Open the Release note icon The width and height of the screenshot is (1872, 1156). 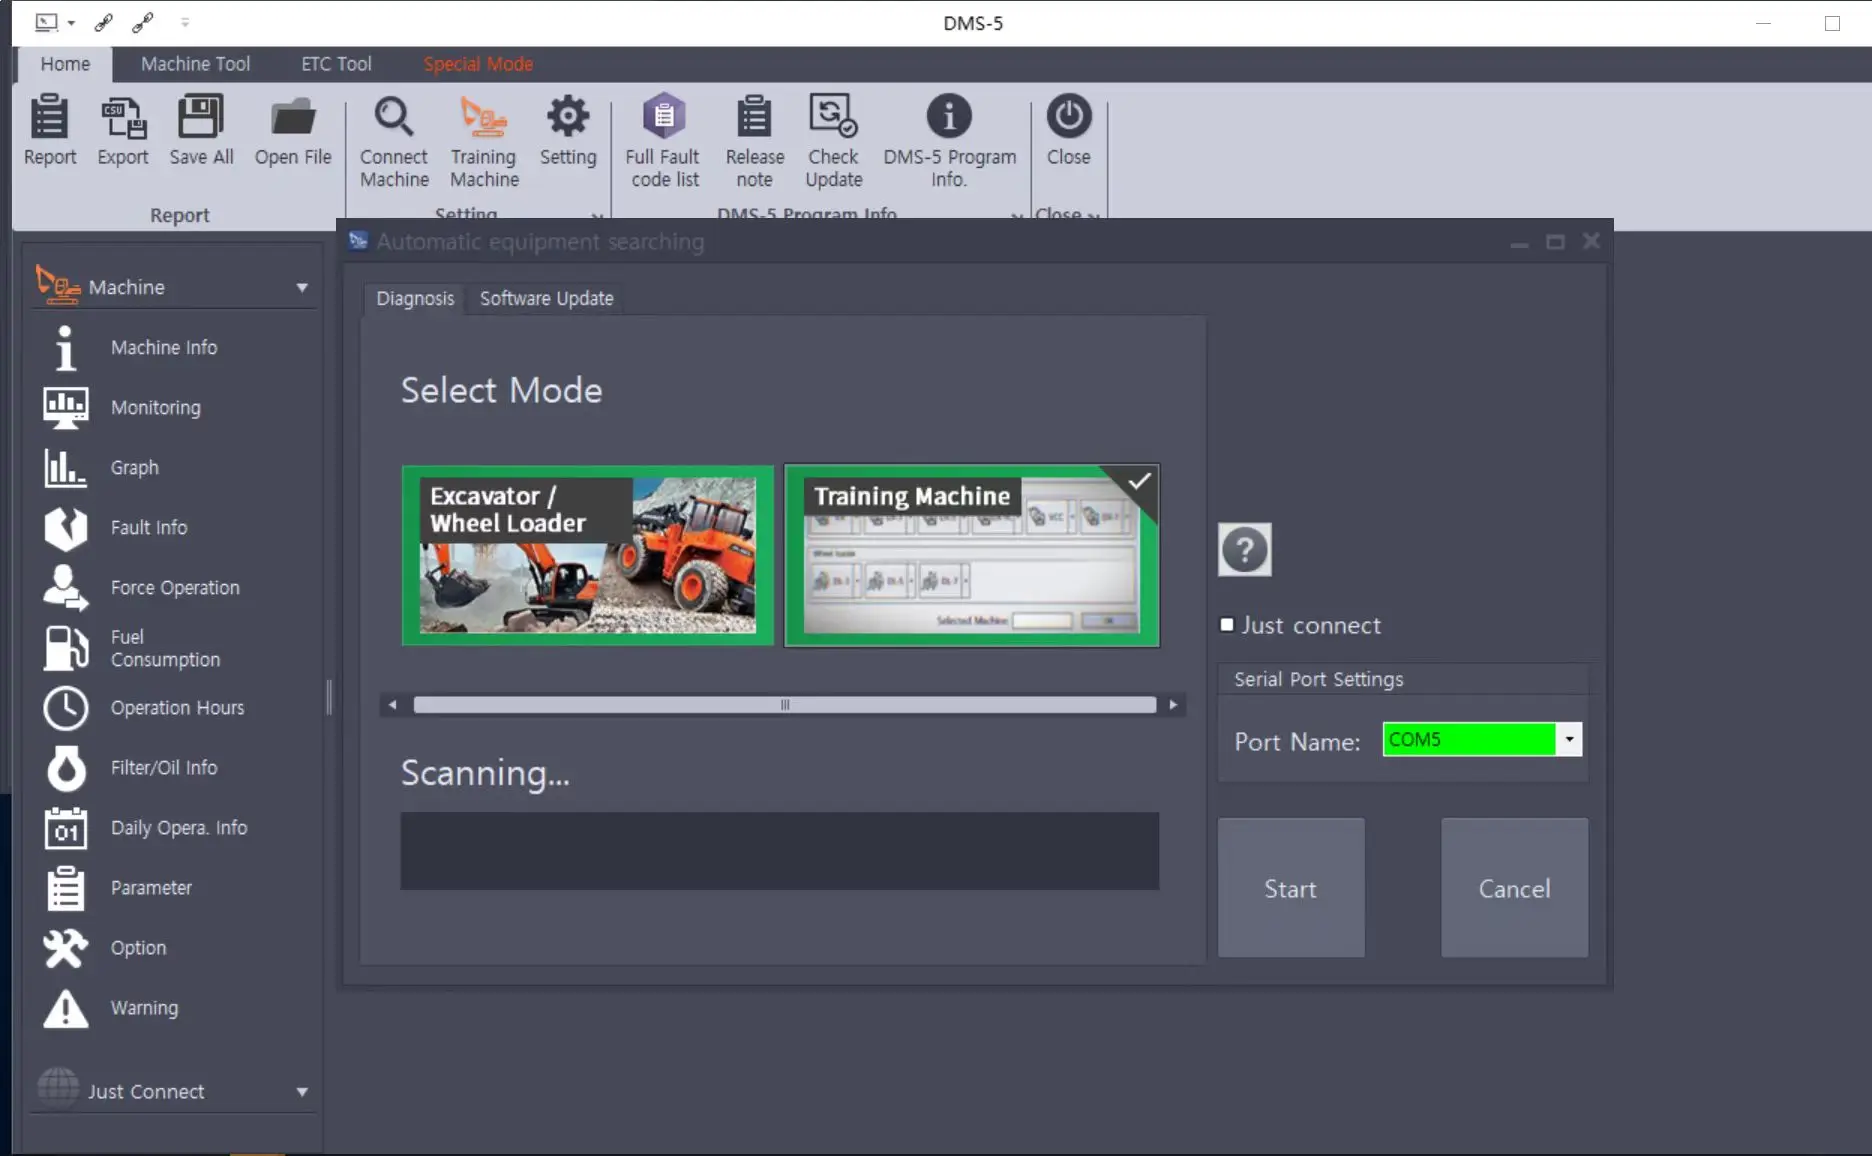(x=754, y=118)
